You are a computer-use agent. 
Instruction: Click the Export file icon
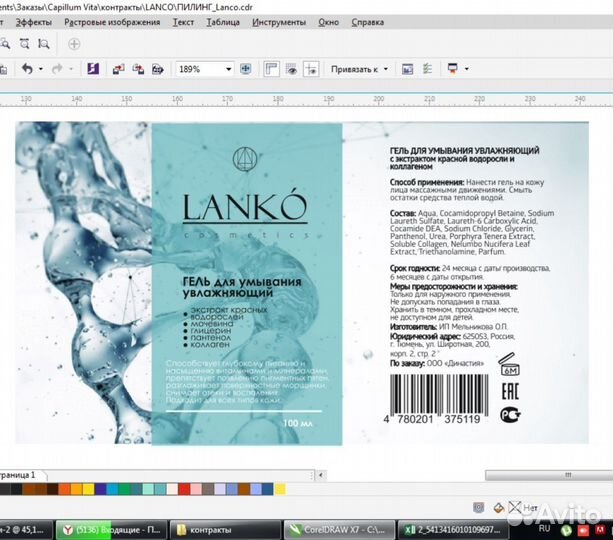click(x=139, y=69)
